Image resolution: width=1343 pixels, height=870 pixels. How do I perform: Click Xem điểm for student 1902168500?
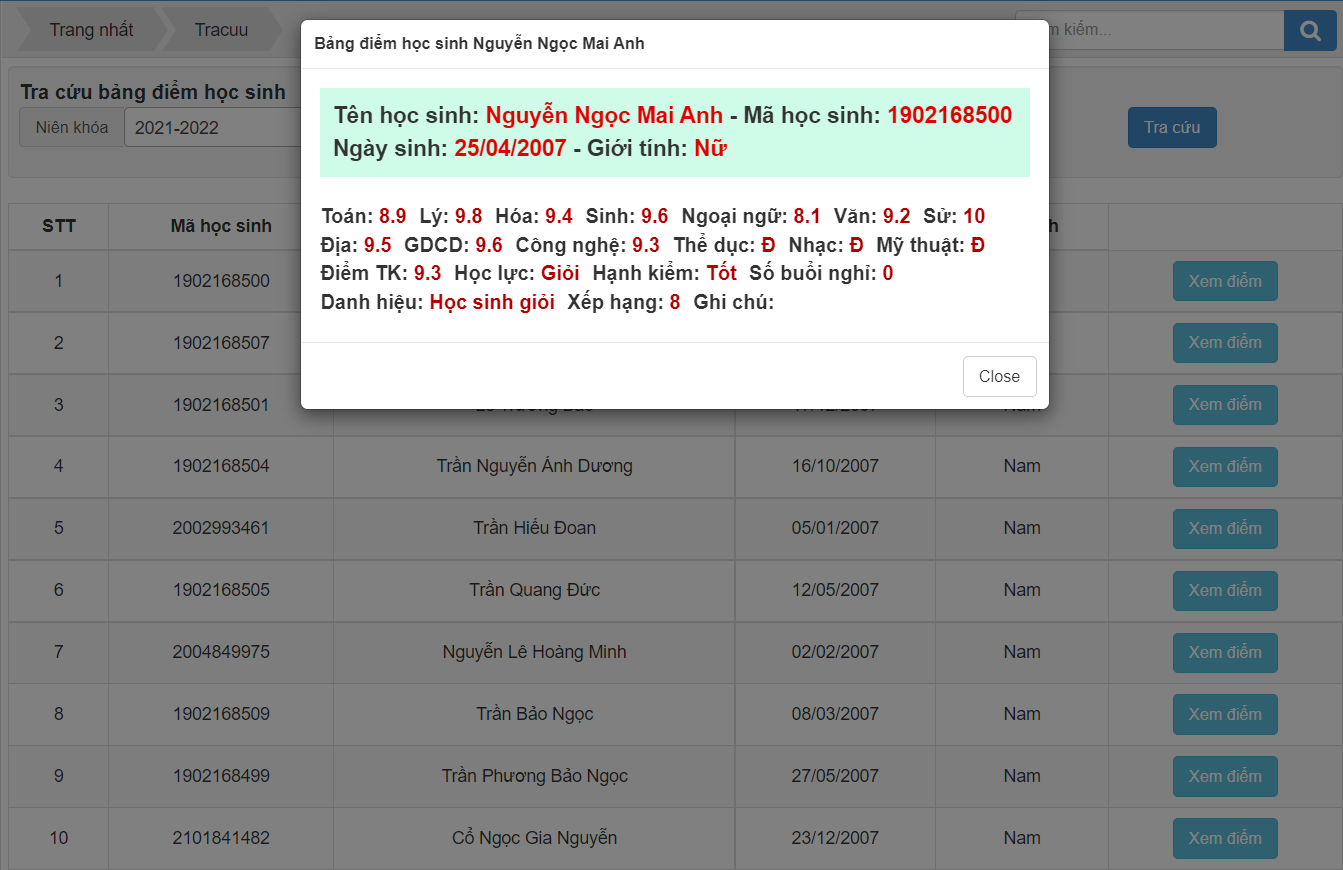[x=1225, y=281]
